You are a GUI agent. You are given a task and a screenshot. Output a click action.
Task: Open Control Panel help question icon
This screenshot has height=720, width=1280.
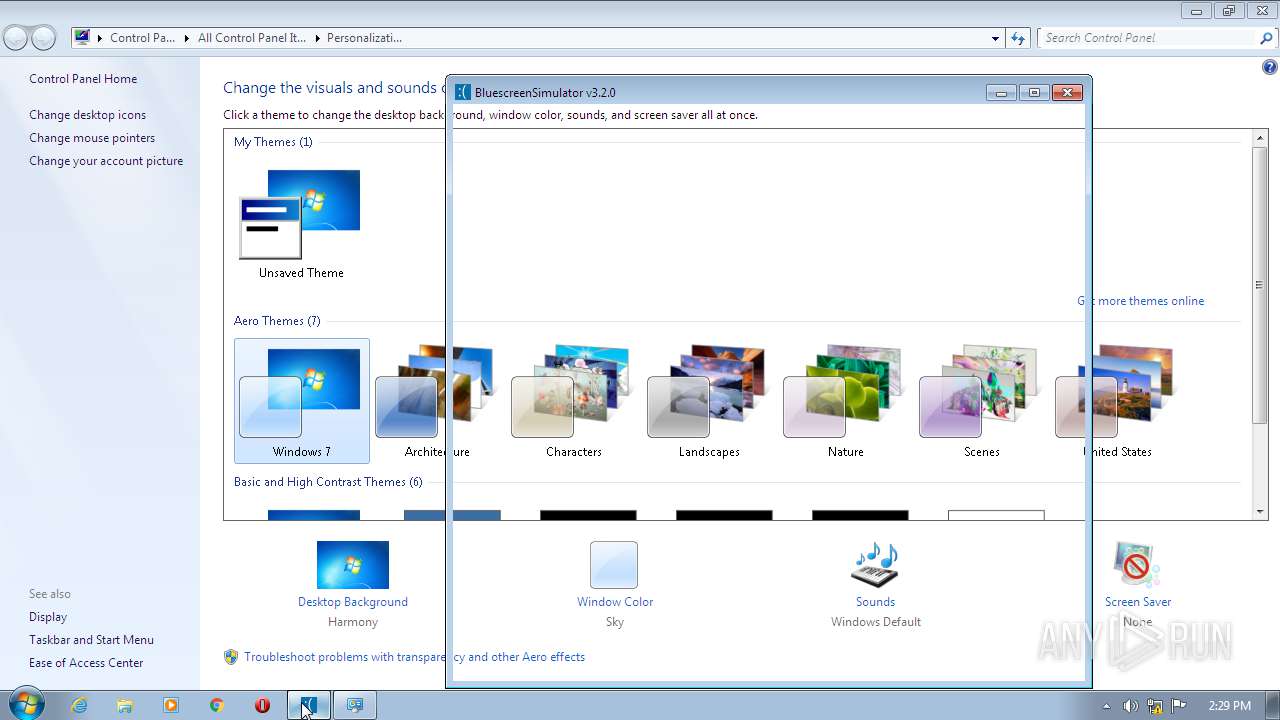pos(1270,68)
